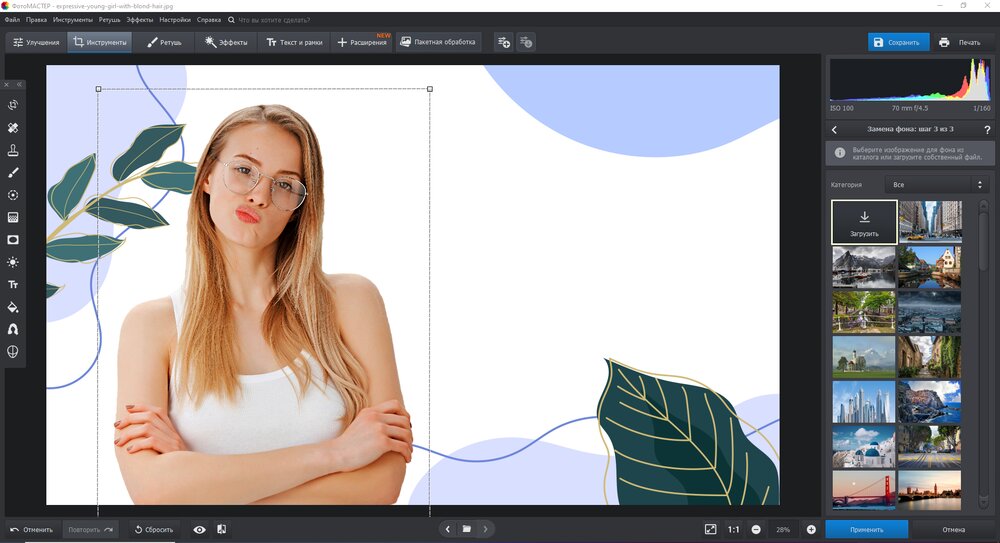Select the radial filter tool
1000x543 pixels.
(x=13, y=195)
